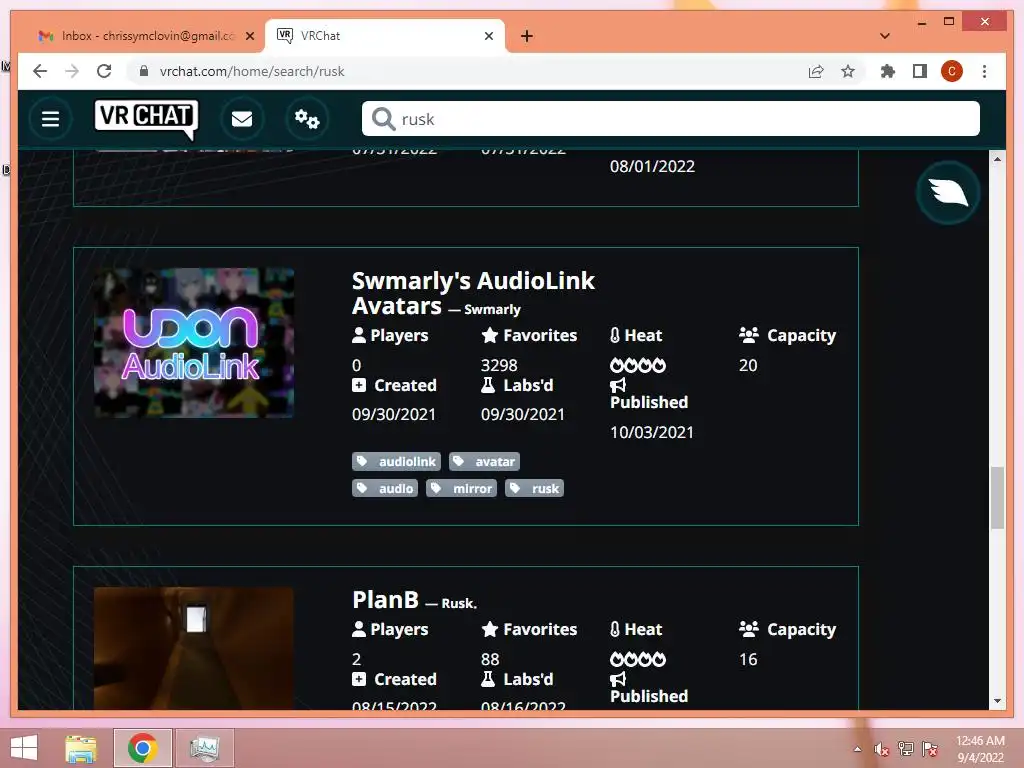Open Chrome three-dot menu

pyautogui.click(x=984, y=71)
